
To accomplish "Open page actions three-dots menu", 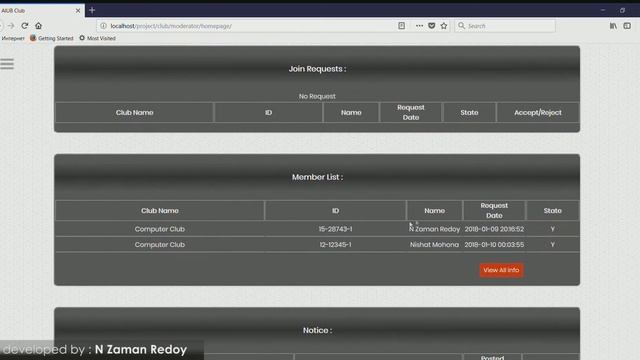I will pyautogui.click(x=419, y=26).
